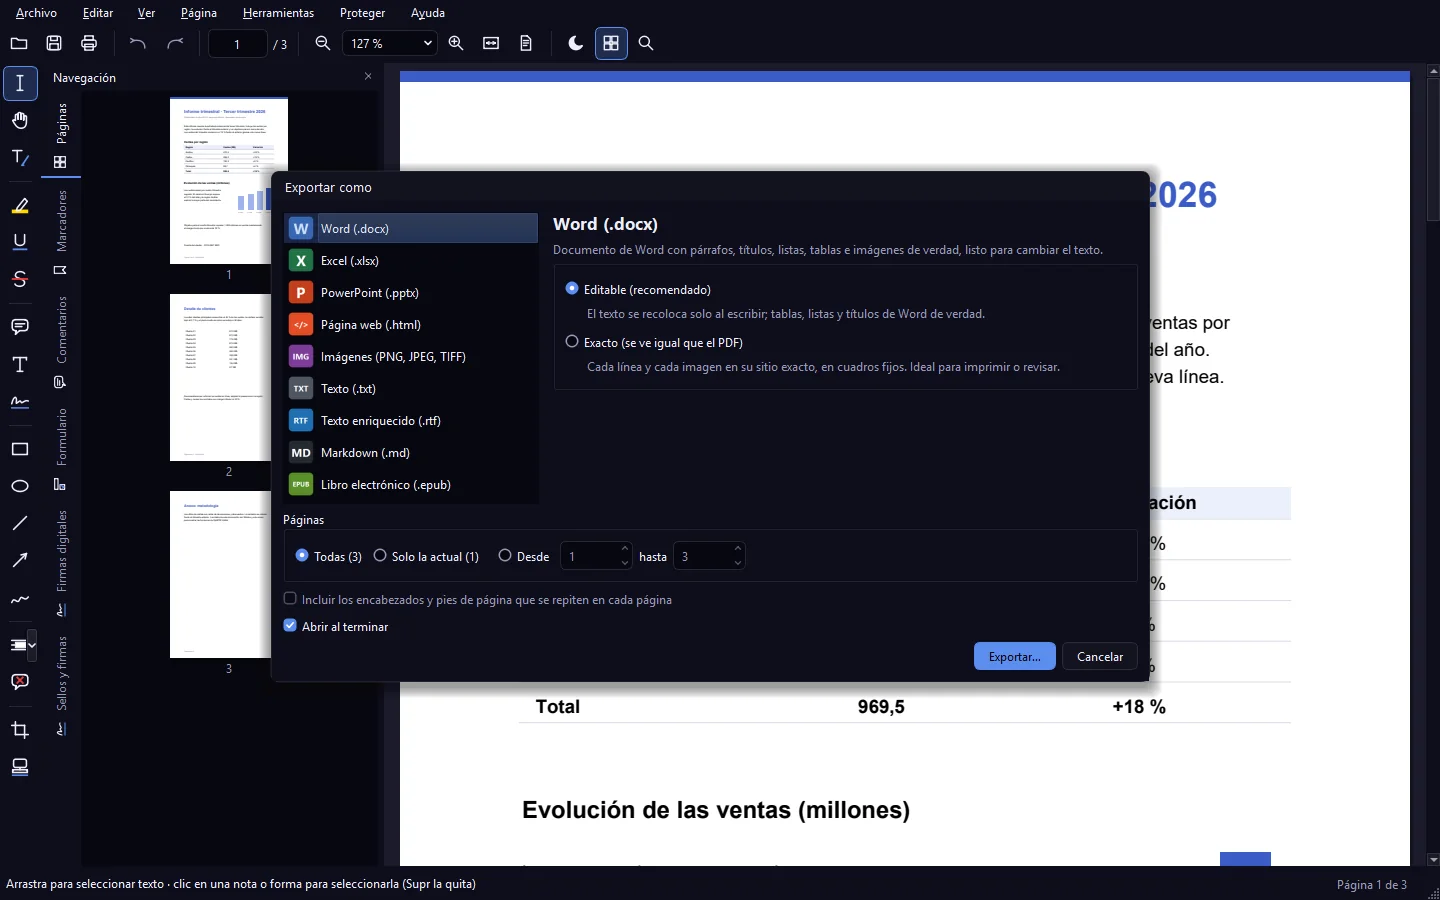Toggle dark mode with the moon icon

point(576,43)
